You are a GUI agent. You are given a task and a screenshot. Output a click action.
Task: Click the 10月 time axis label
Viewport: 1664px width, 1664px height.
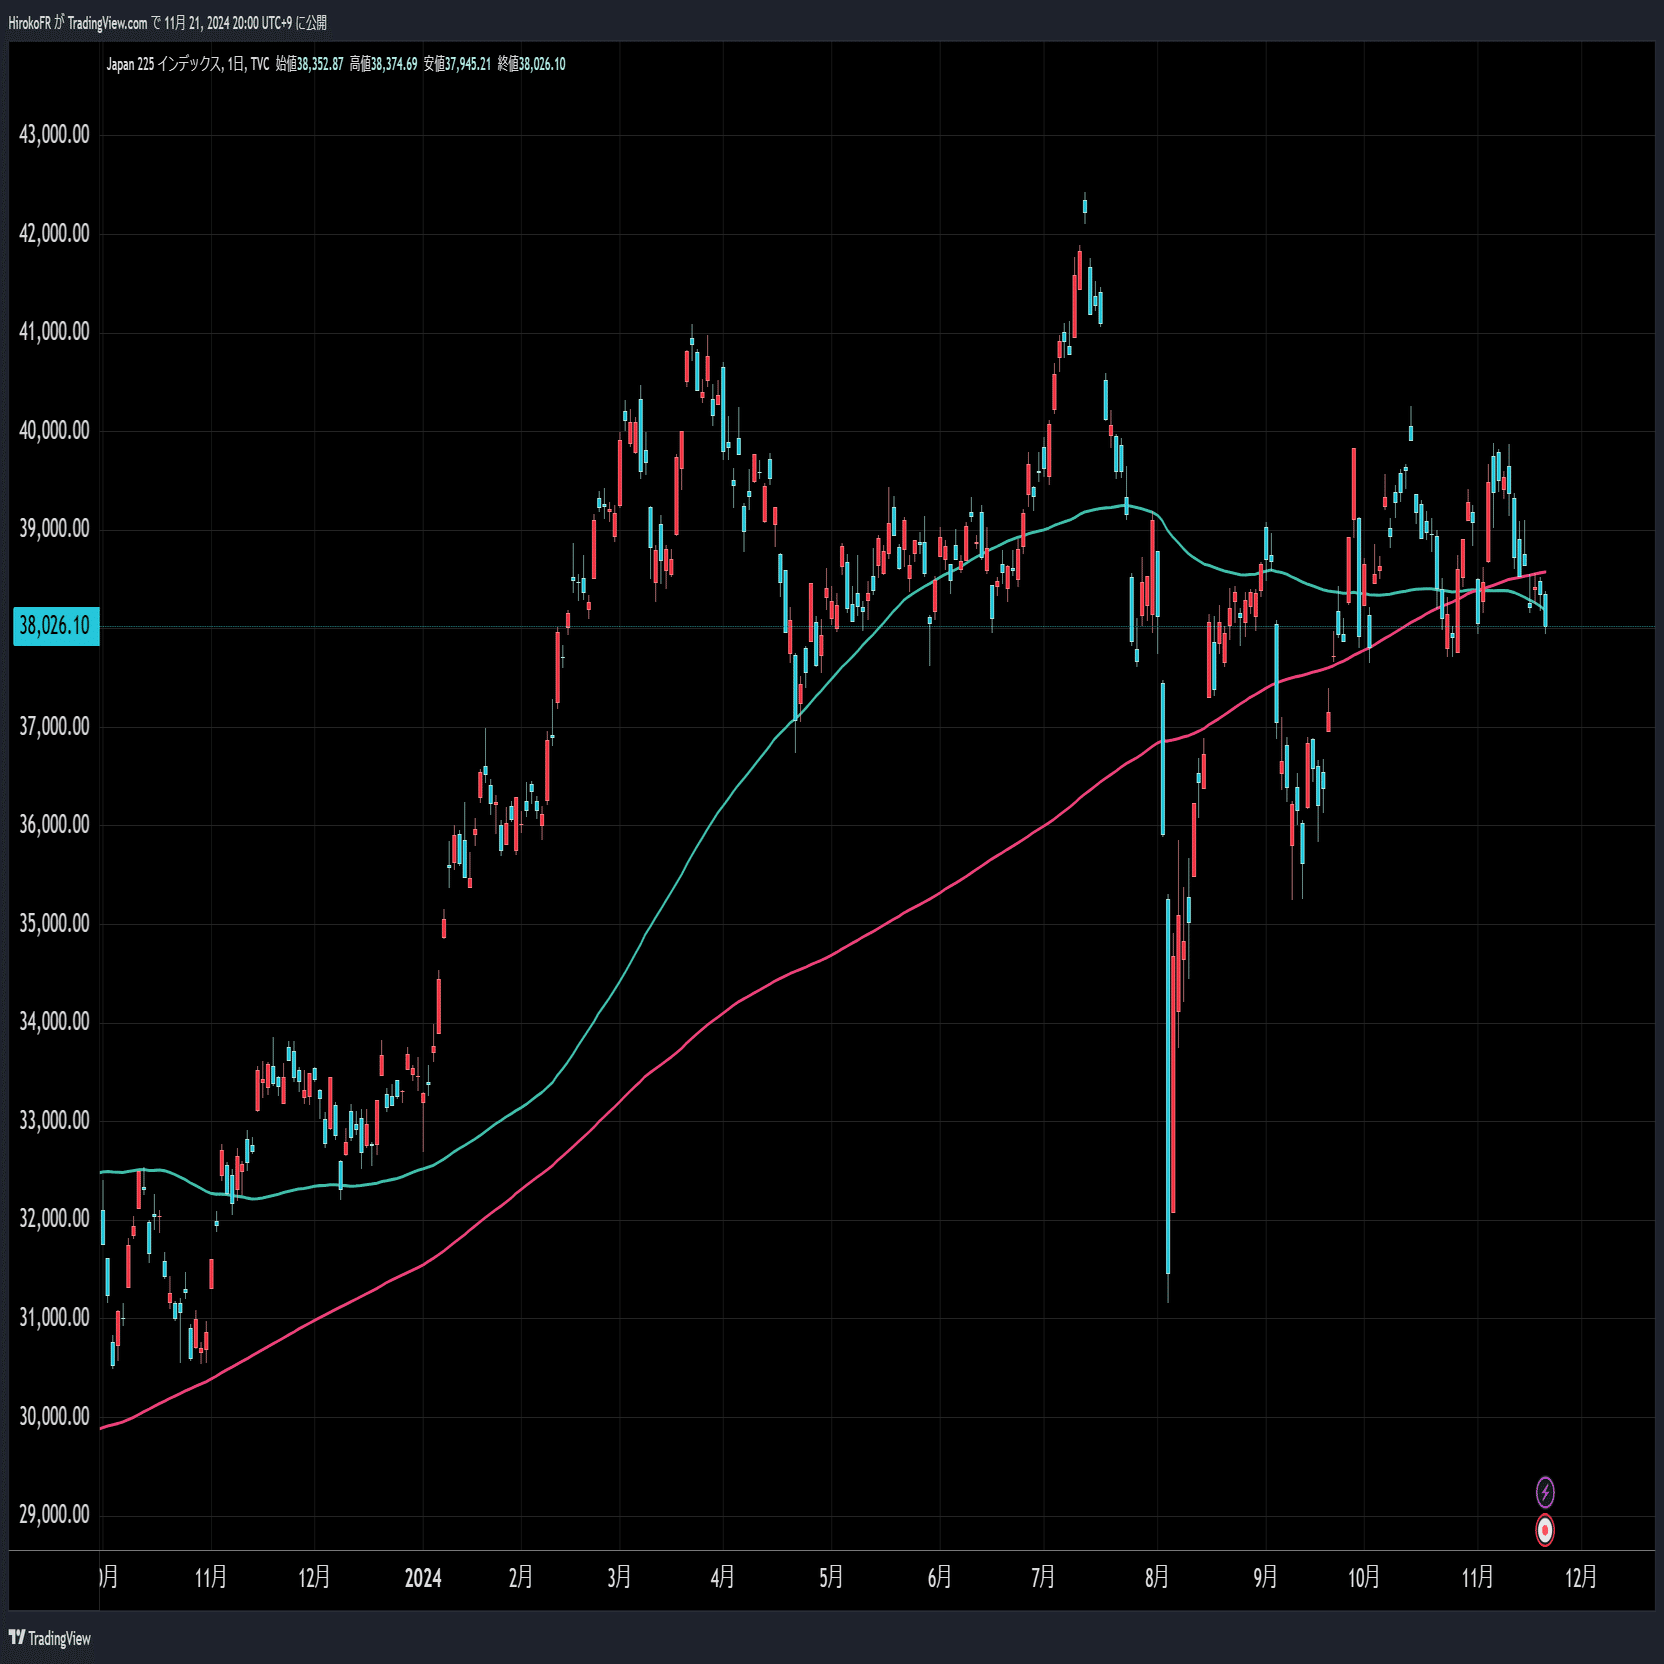(1364, 1578)
